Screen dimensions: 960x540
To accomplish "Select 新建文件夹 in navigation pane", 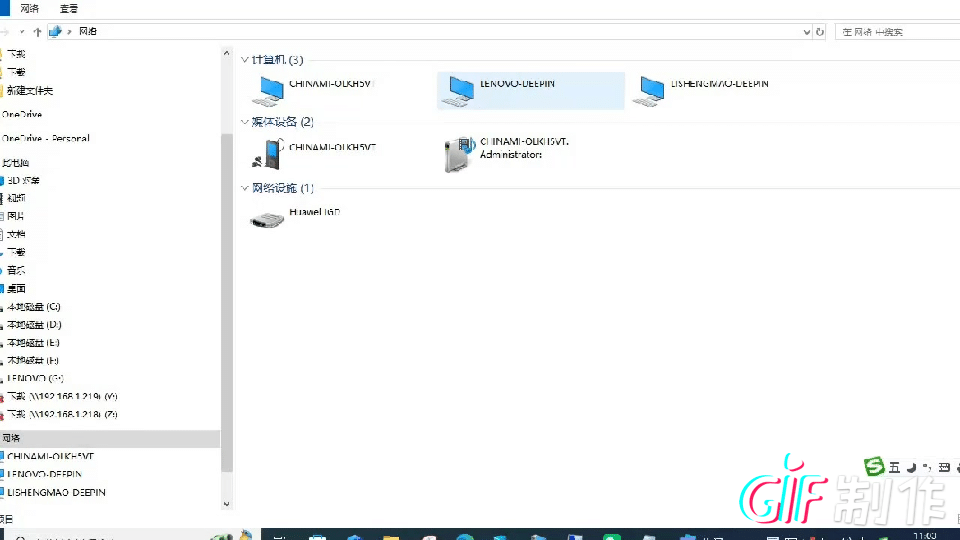I will (x=29, y=91).
